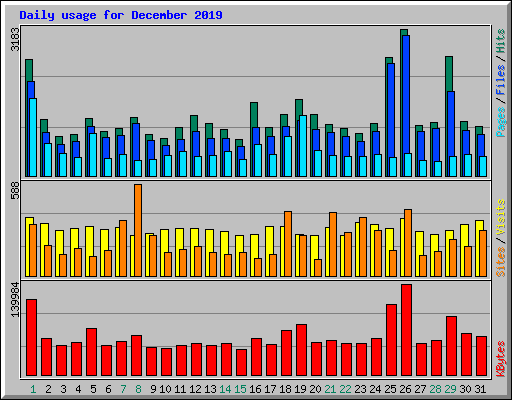Screen dimensions: 512x400
Task: Click day label 15 on the x-axis
Action: (240, 389)
